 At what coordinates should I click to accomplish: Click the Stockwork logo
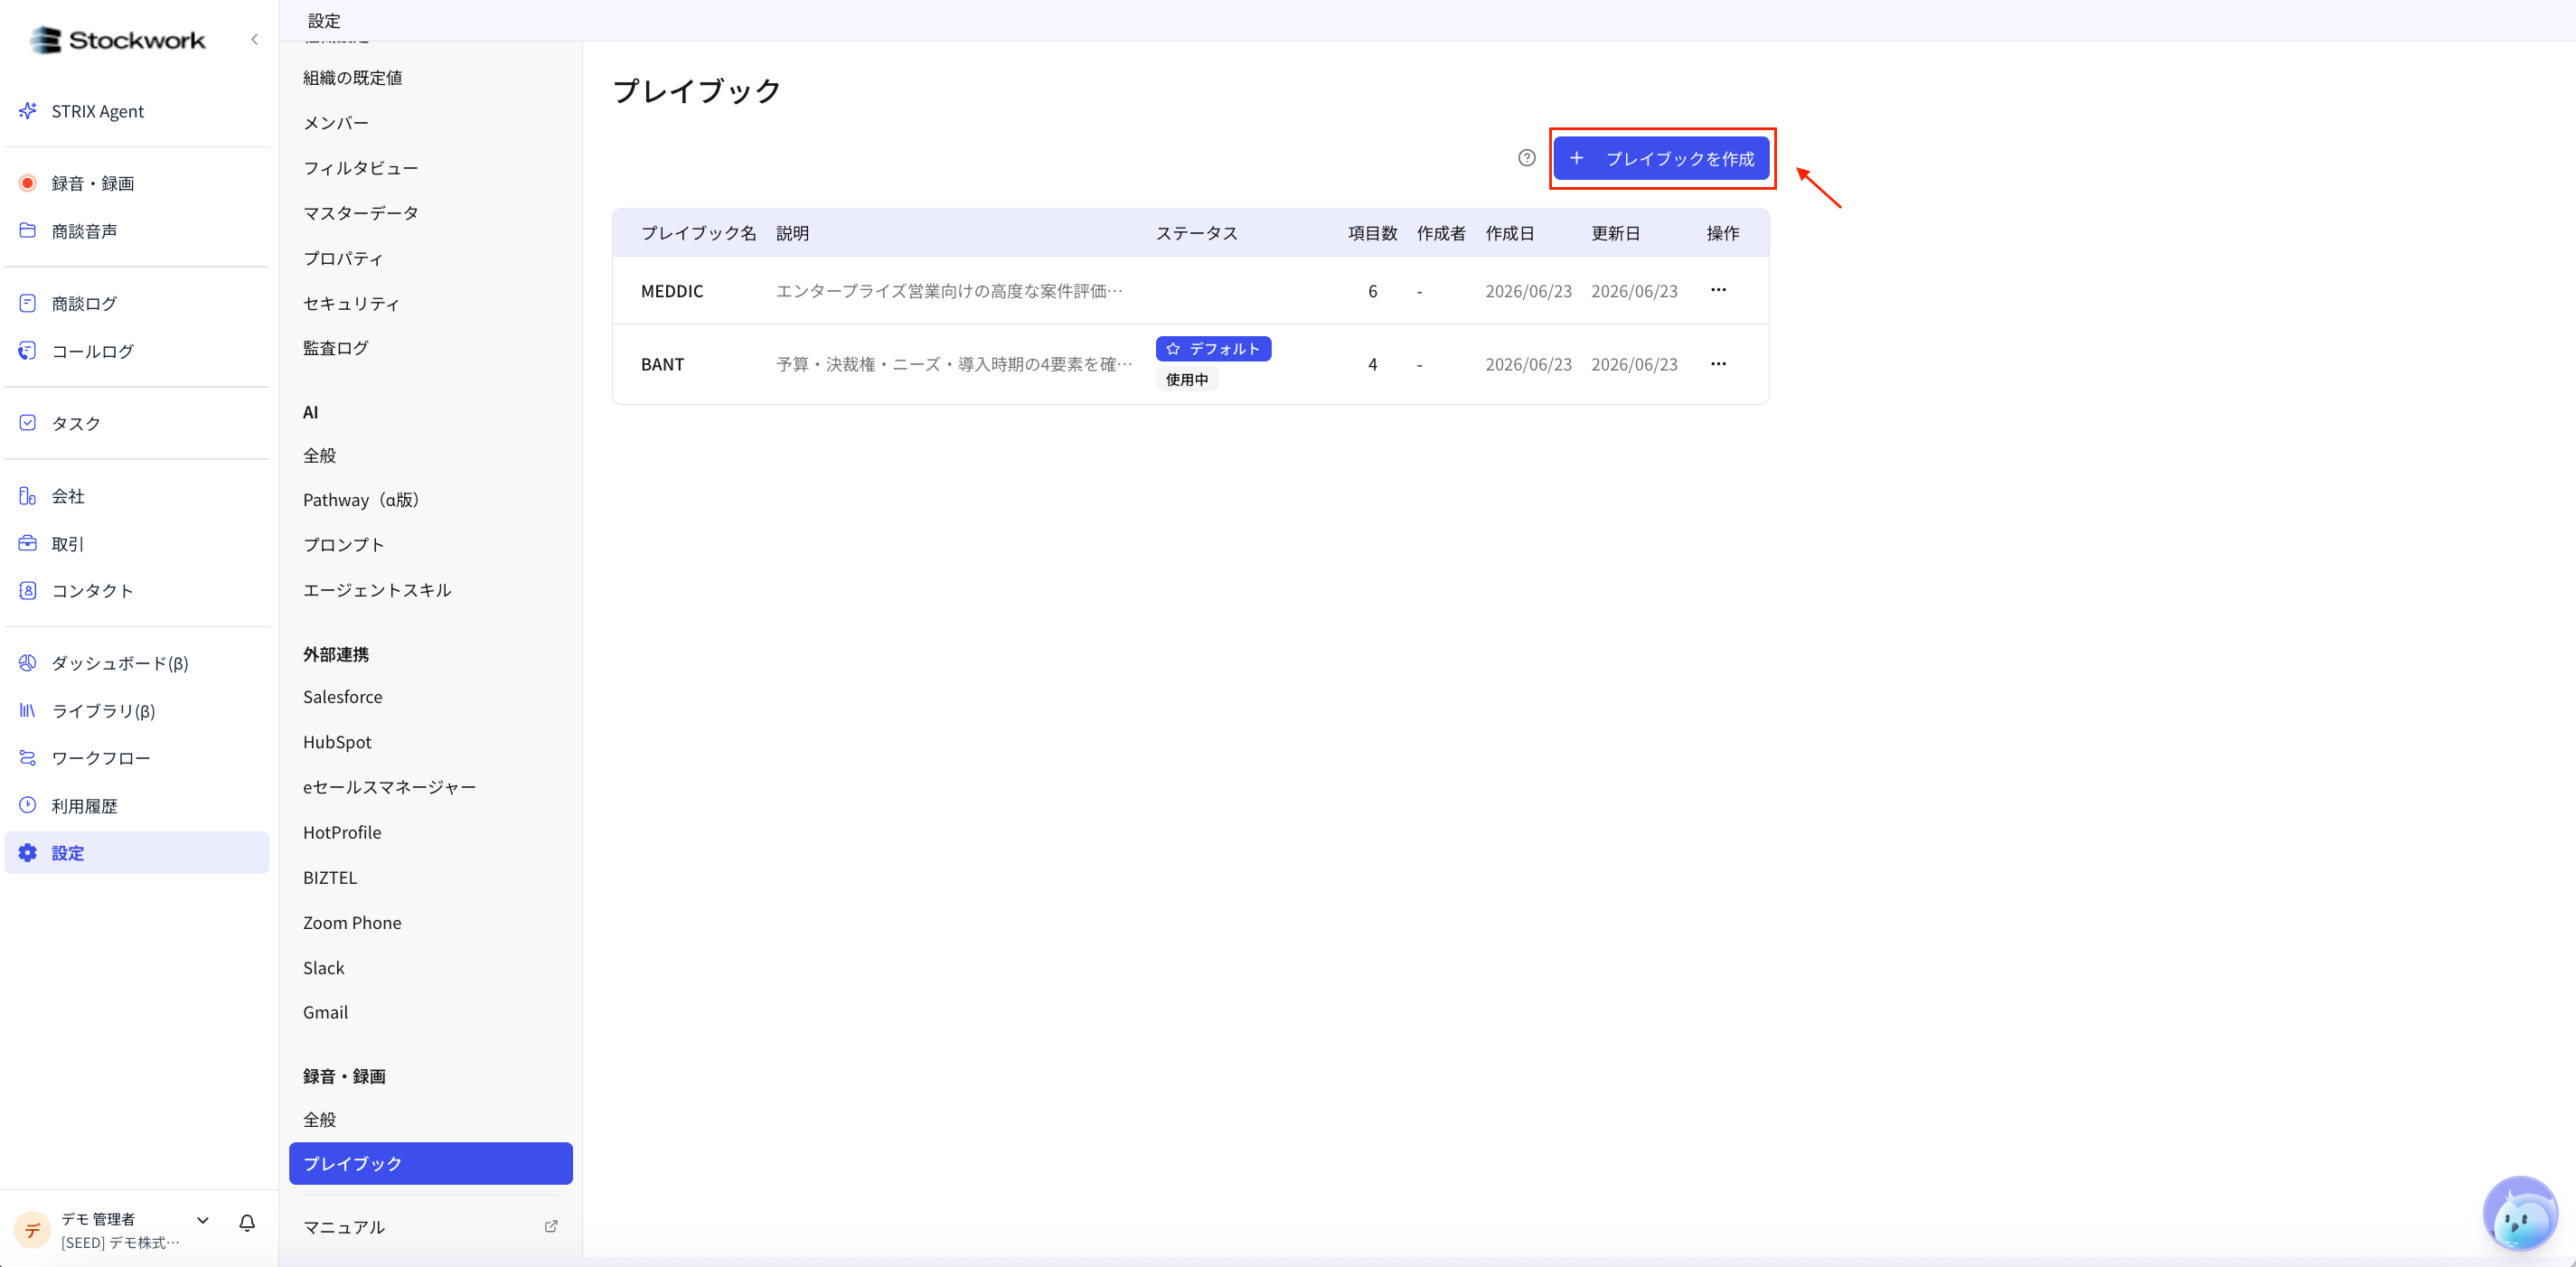pos(117,40)
